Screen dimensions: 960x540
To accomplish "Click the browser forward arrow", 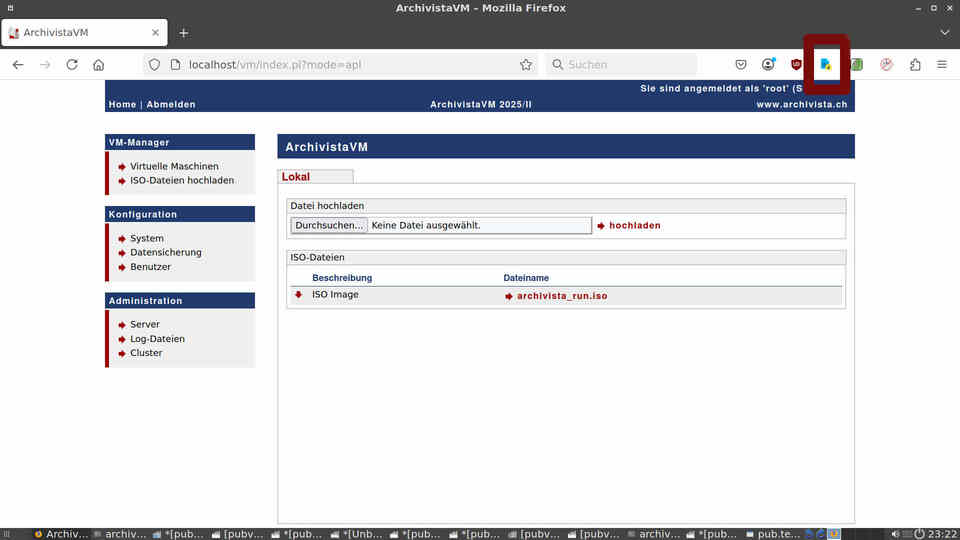I will pos(45,64).
